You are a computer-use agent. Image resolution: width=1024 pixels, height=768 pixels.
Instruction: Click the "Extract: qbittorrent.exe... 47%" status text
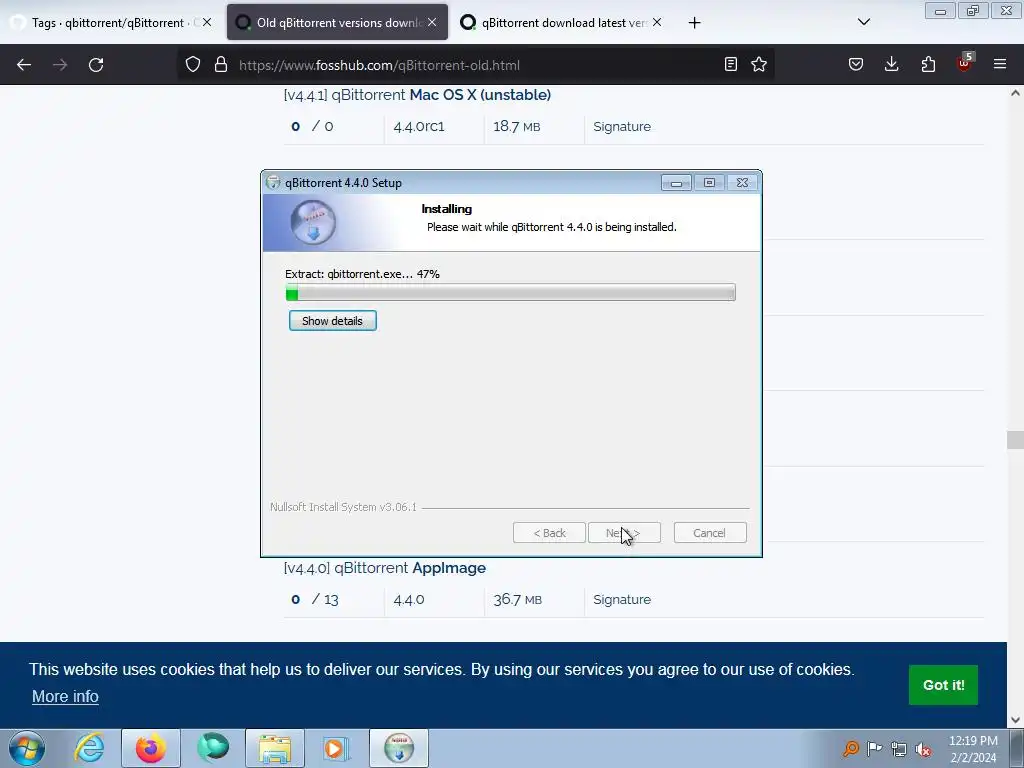pyautogui.click(x=362, y=274)
